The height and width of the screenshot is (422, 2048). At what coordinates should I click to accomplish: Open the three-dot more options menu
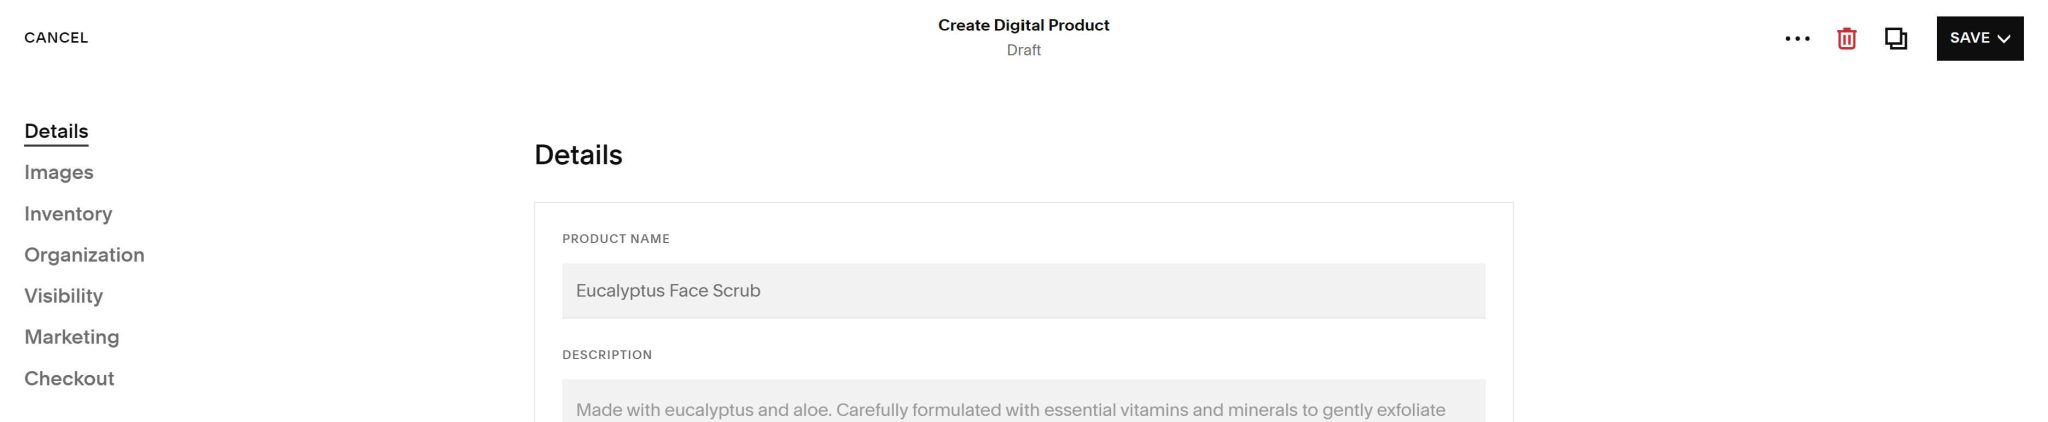[x=1797, y=39]
